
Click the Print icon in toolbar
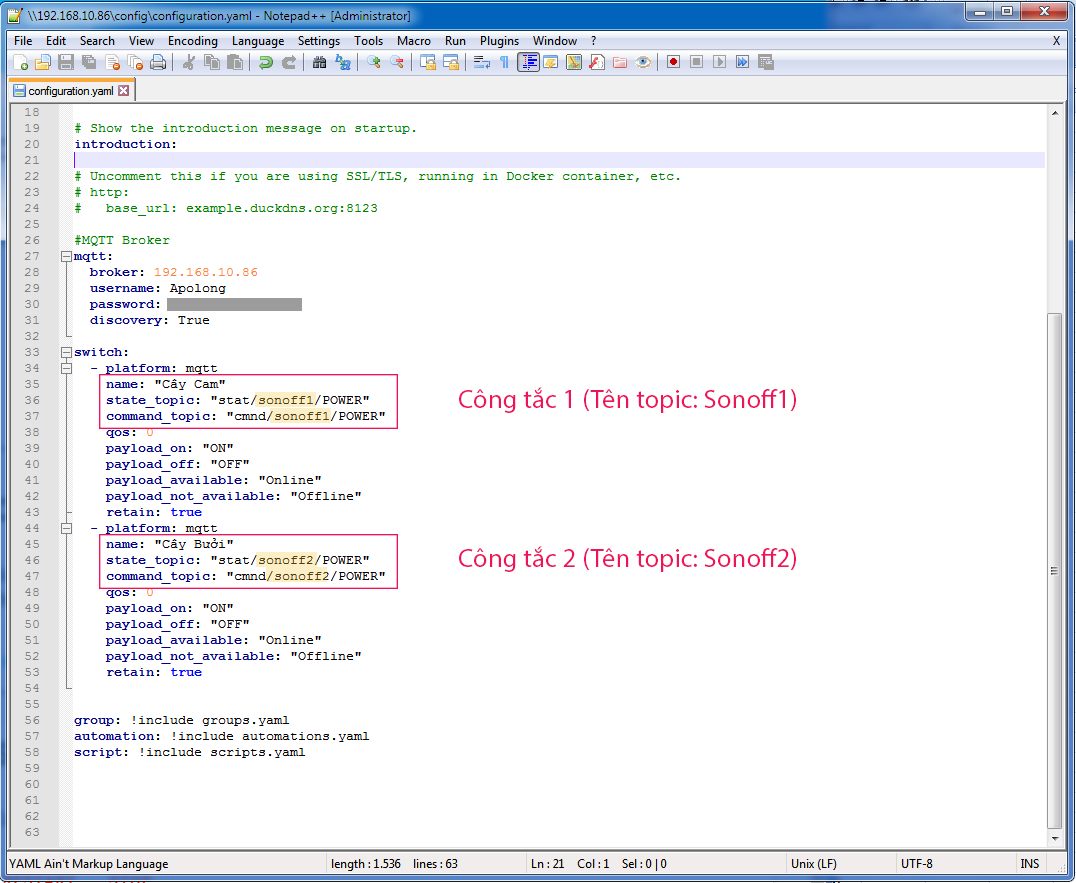point(157,62)
